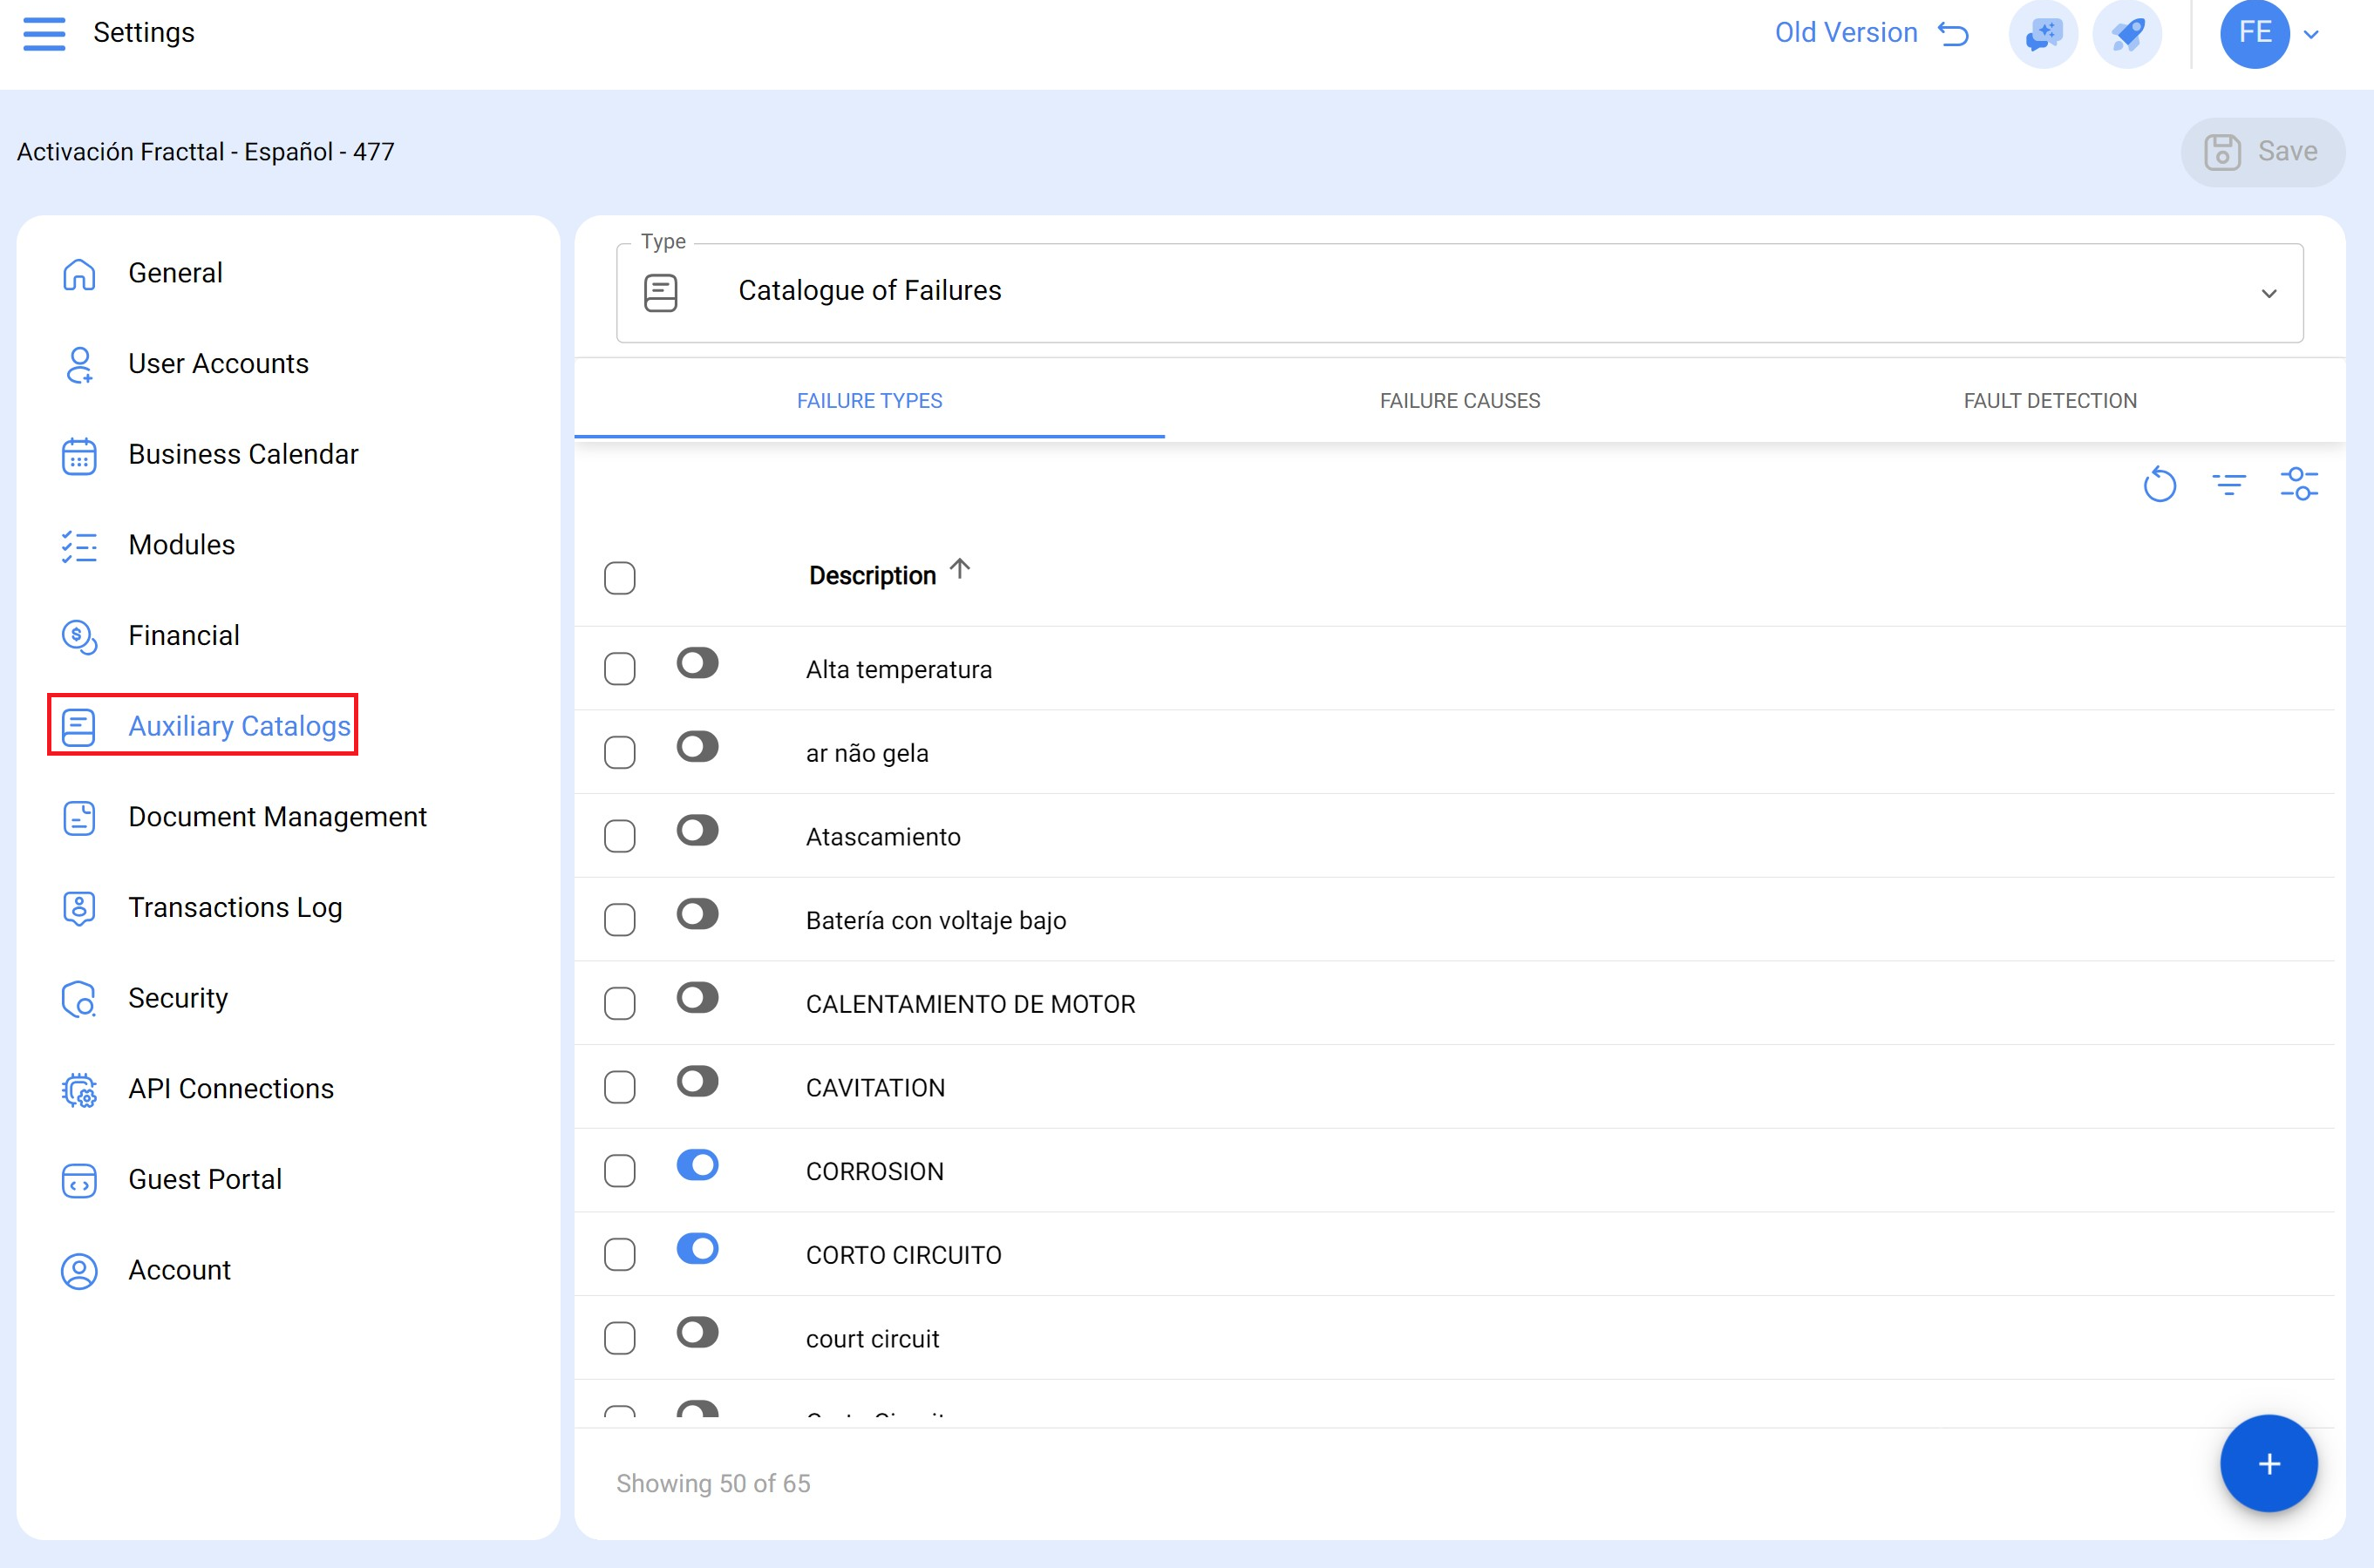Viewport: 2374px width, 1568px height.
Task: Open Document Management in sidebar
Action: [x=277, y=817]
